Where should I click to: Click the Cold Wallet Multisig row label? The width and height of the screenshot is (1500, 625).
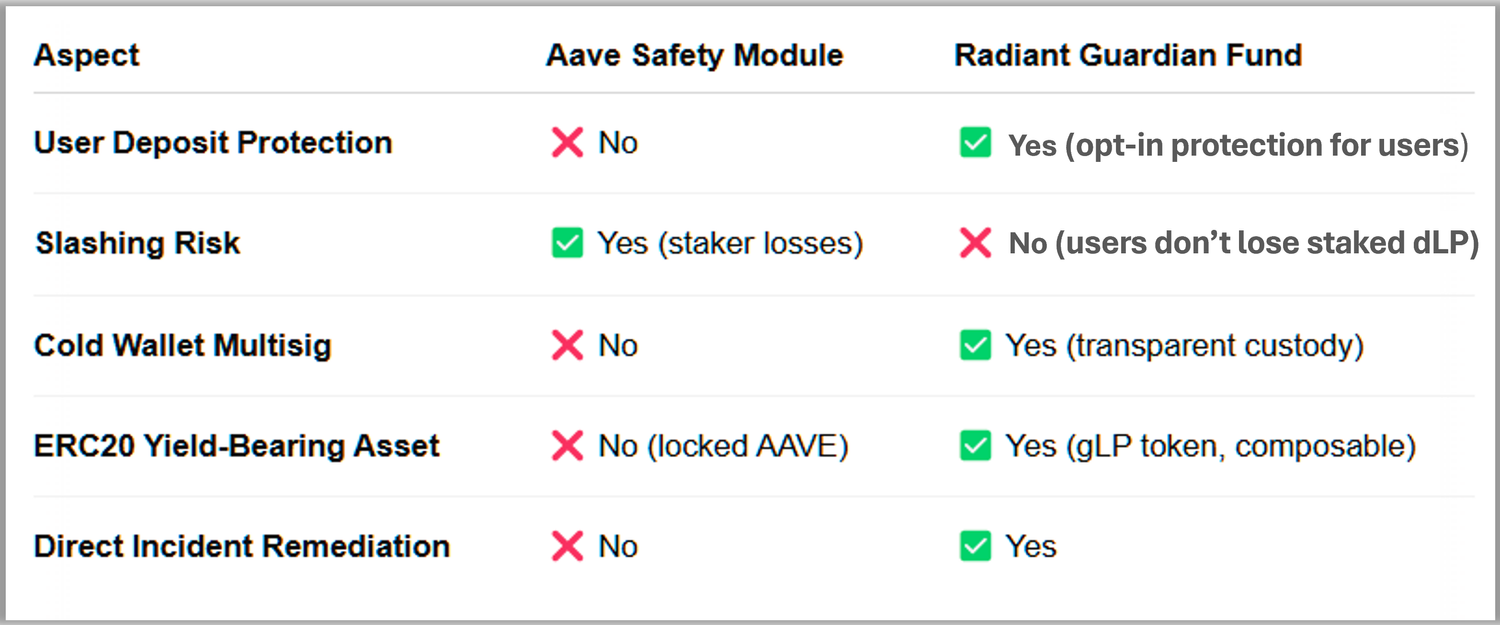[x=183, y=345]
